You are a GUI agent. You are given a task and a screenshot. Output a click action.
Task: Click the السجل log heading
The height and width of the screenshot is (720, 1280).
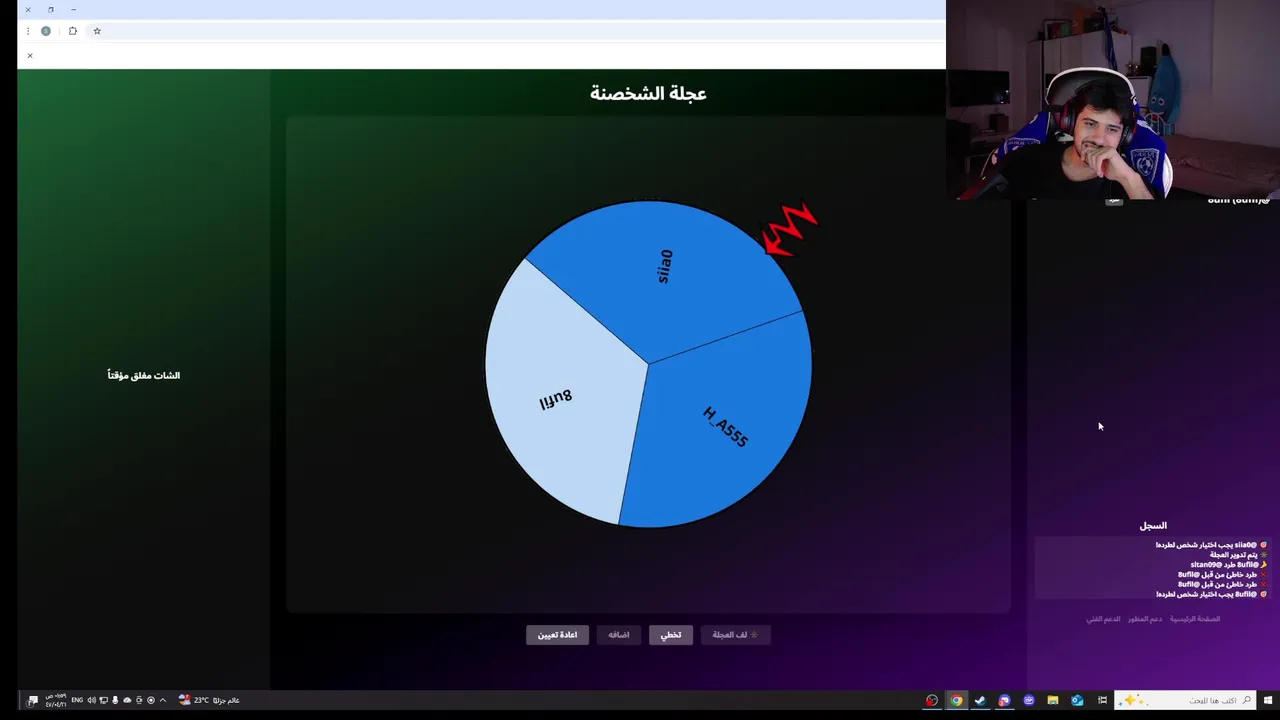pos(1153,525)
